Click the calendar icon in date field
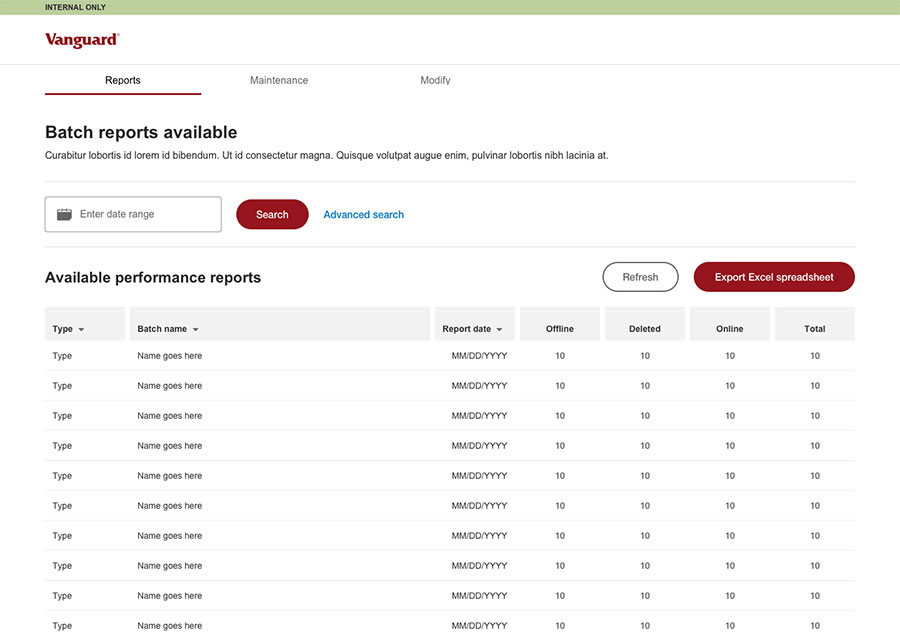Image resolution: width=900 pixels, height=640 pixels. pos(64,214)
